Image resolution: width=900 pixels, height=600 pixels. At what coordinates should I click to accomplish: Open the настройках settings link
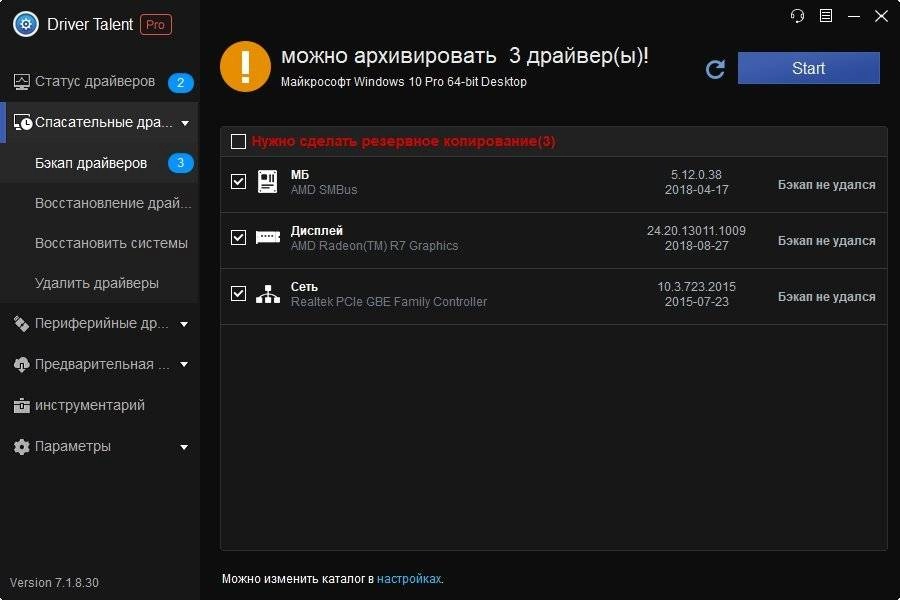click(409, 579)
